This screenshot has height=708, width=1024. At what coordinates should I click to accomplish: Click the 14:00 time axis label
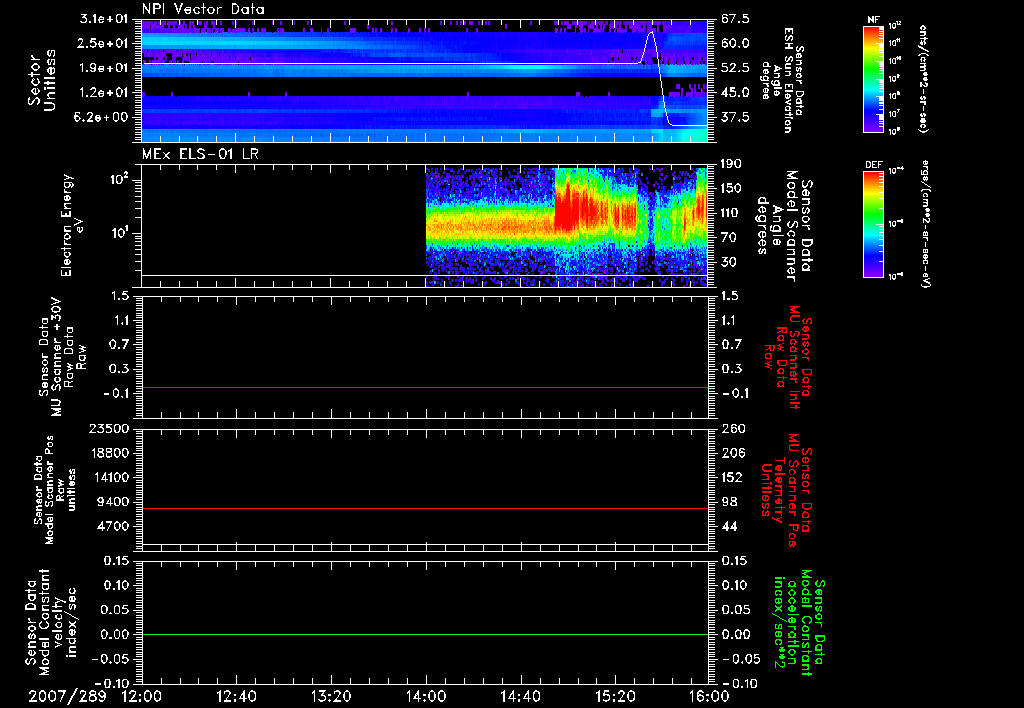coord(426,696)
